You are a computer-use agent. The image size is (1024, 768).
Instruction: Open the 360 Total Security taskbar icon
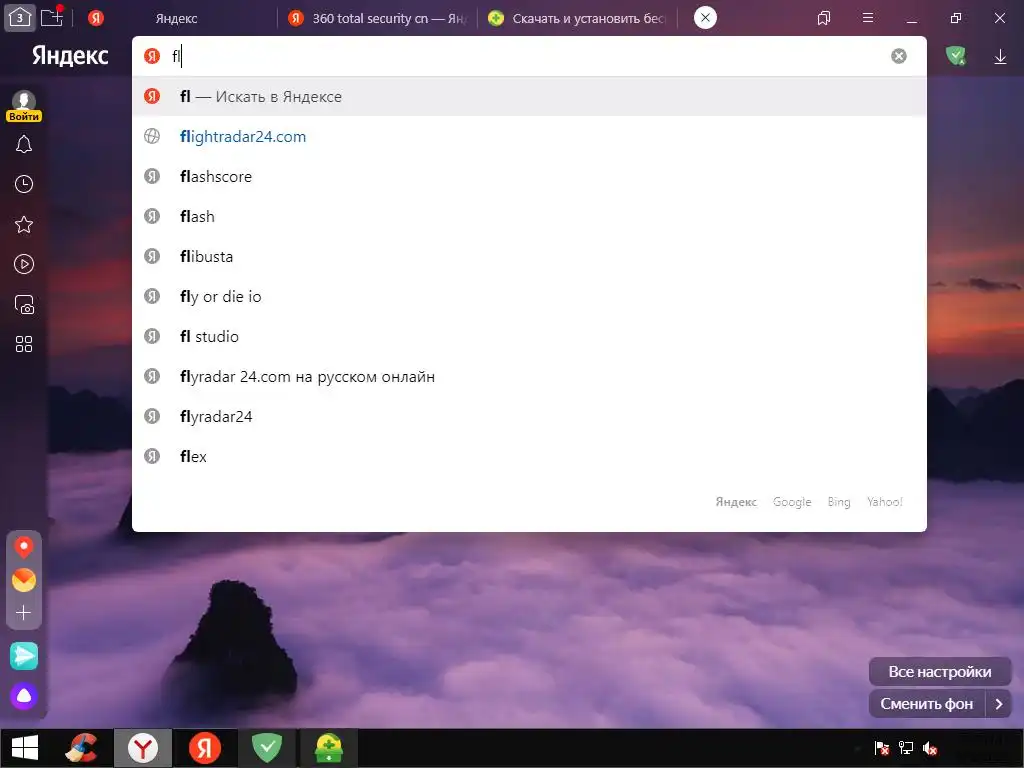click(x=328, y=748)
